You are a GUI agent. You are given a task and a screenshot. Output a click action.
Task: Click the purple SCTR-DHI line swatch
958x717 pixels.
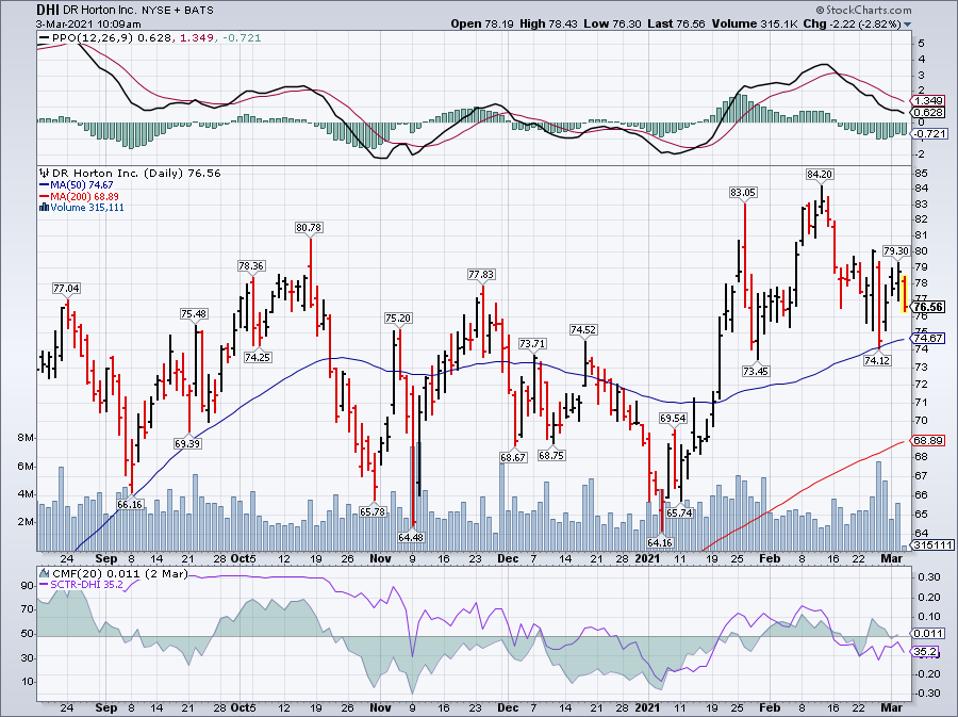pos(43,585)
